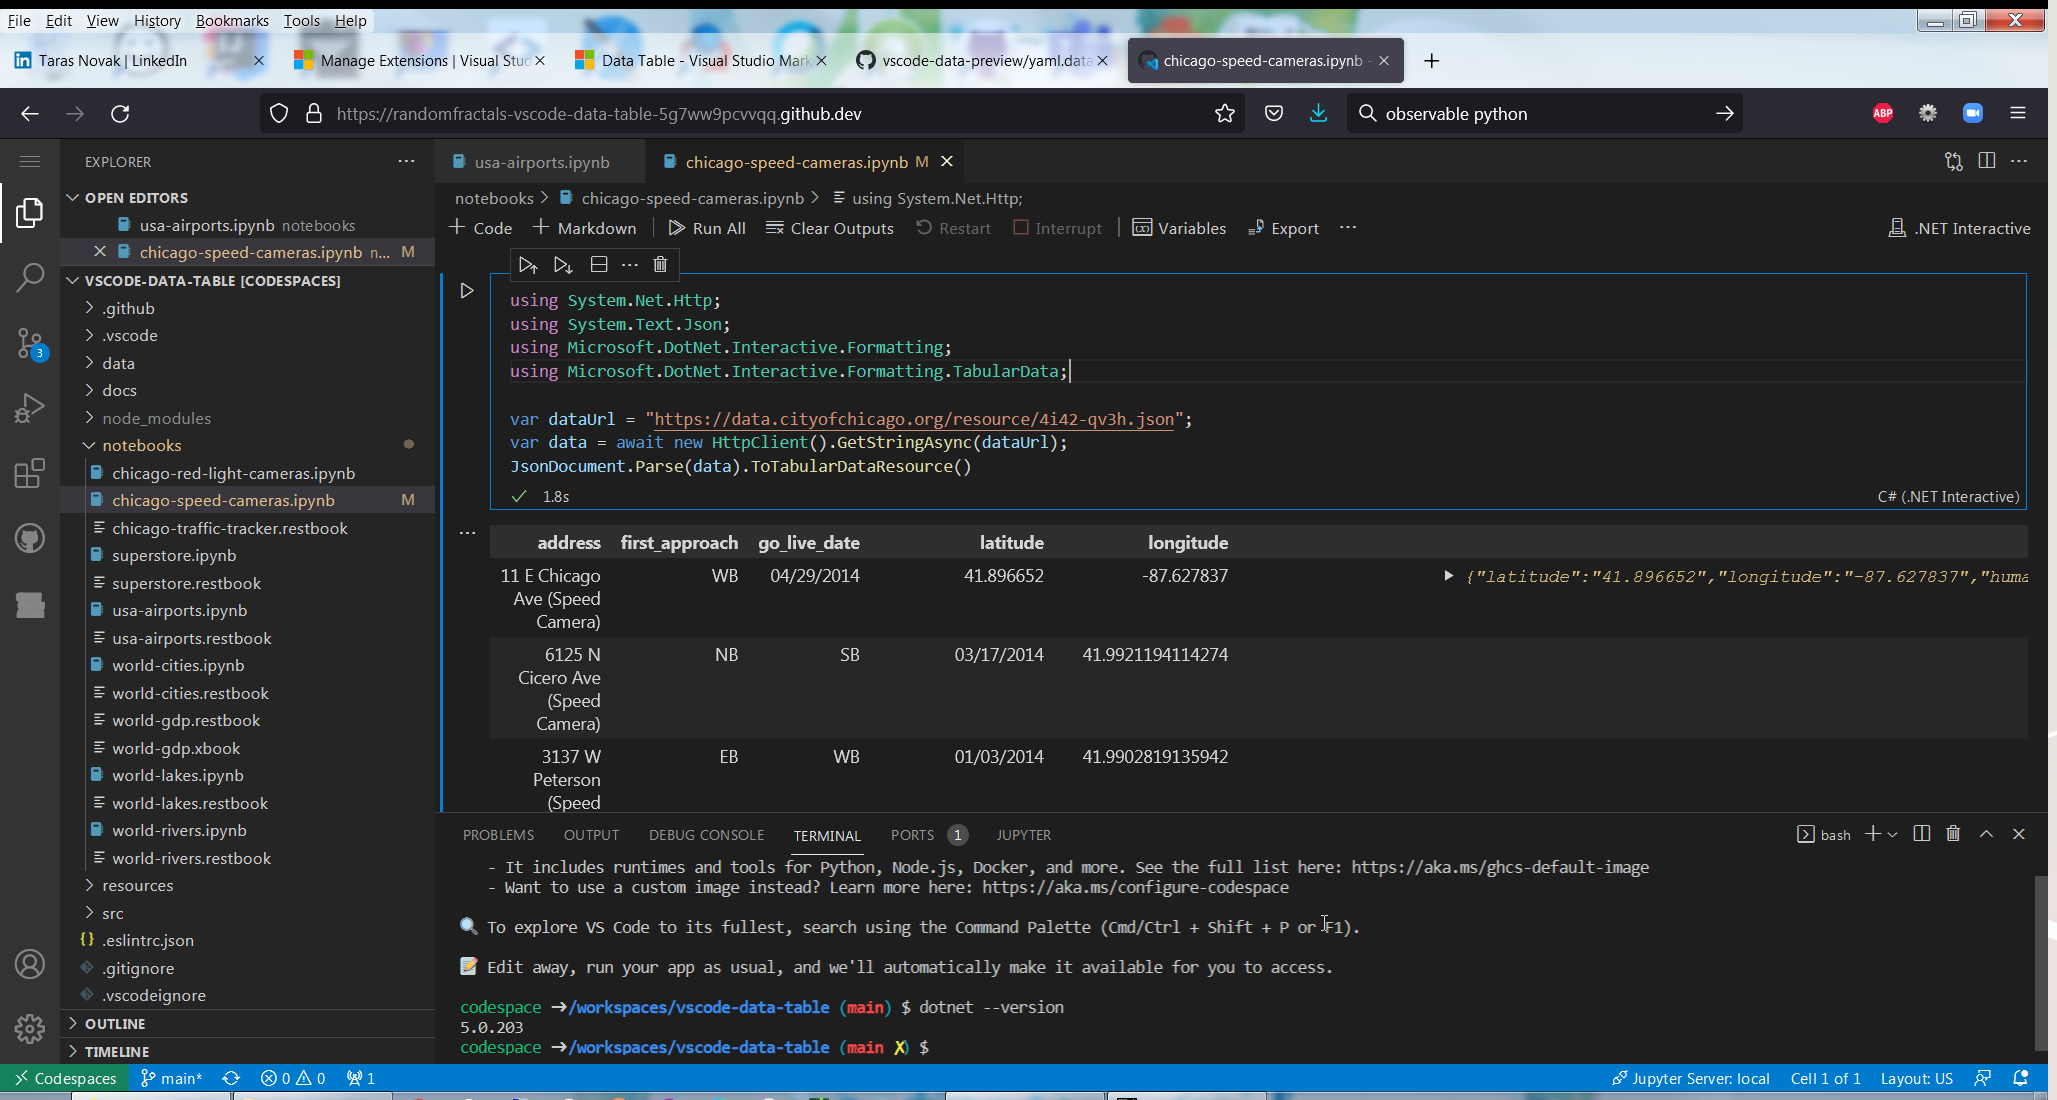
Task: Execute cell and cells below
Action: pos(562,264)
